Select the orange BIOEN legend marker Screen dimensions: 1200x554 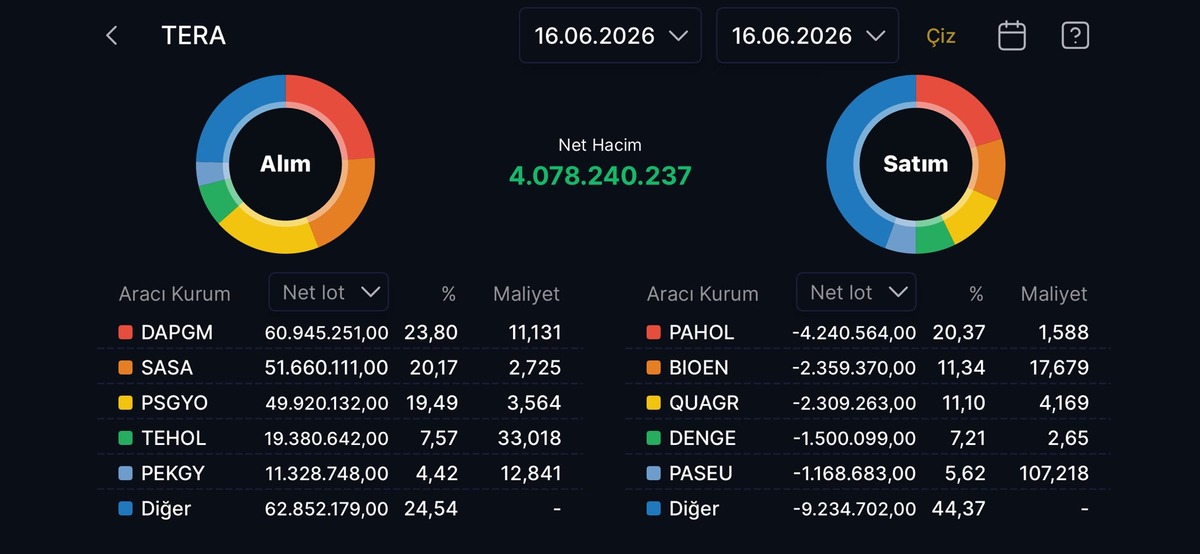pos(654,368)
